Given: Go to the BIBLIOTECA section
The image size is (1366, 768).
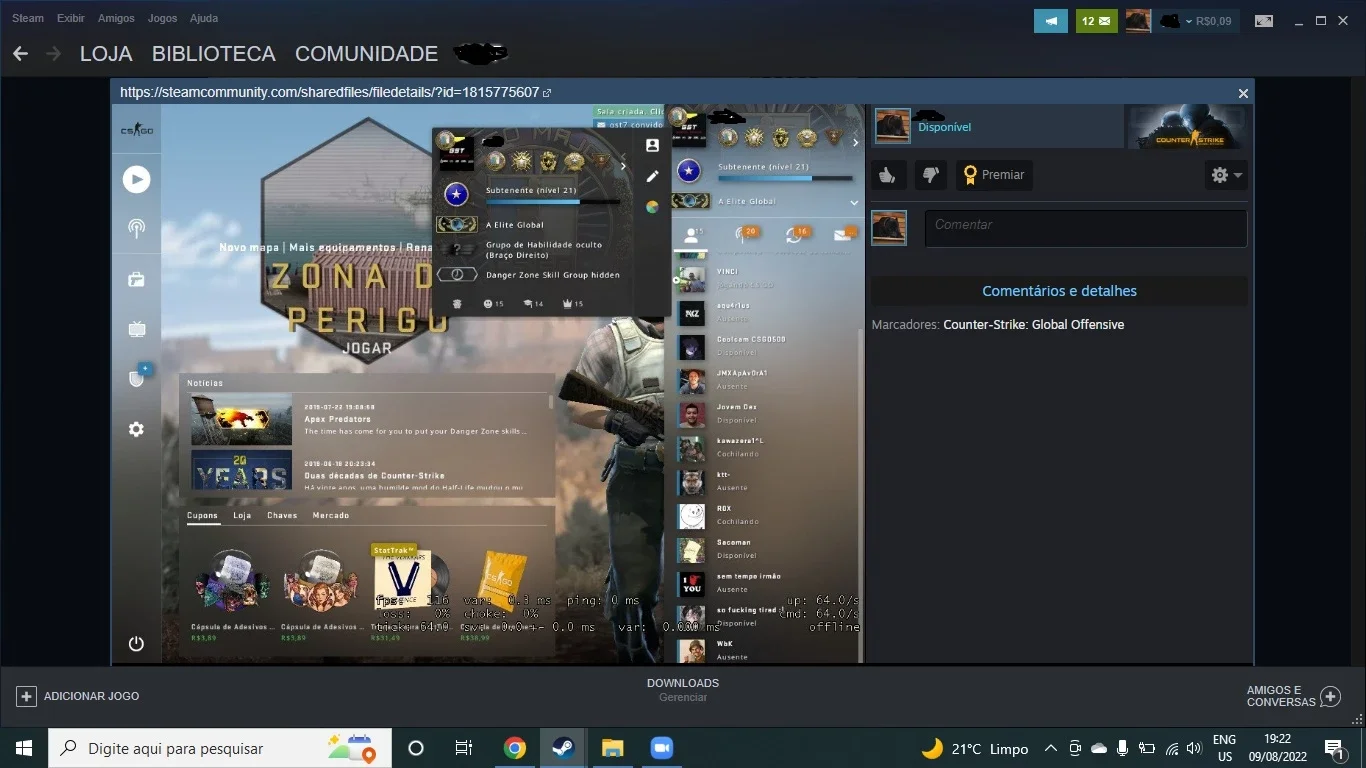Looking at the screenshot, I should pos(214,54).
